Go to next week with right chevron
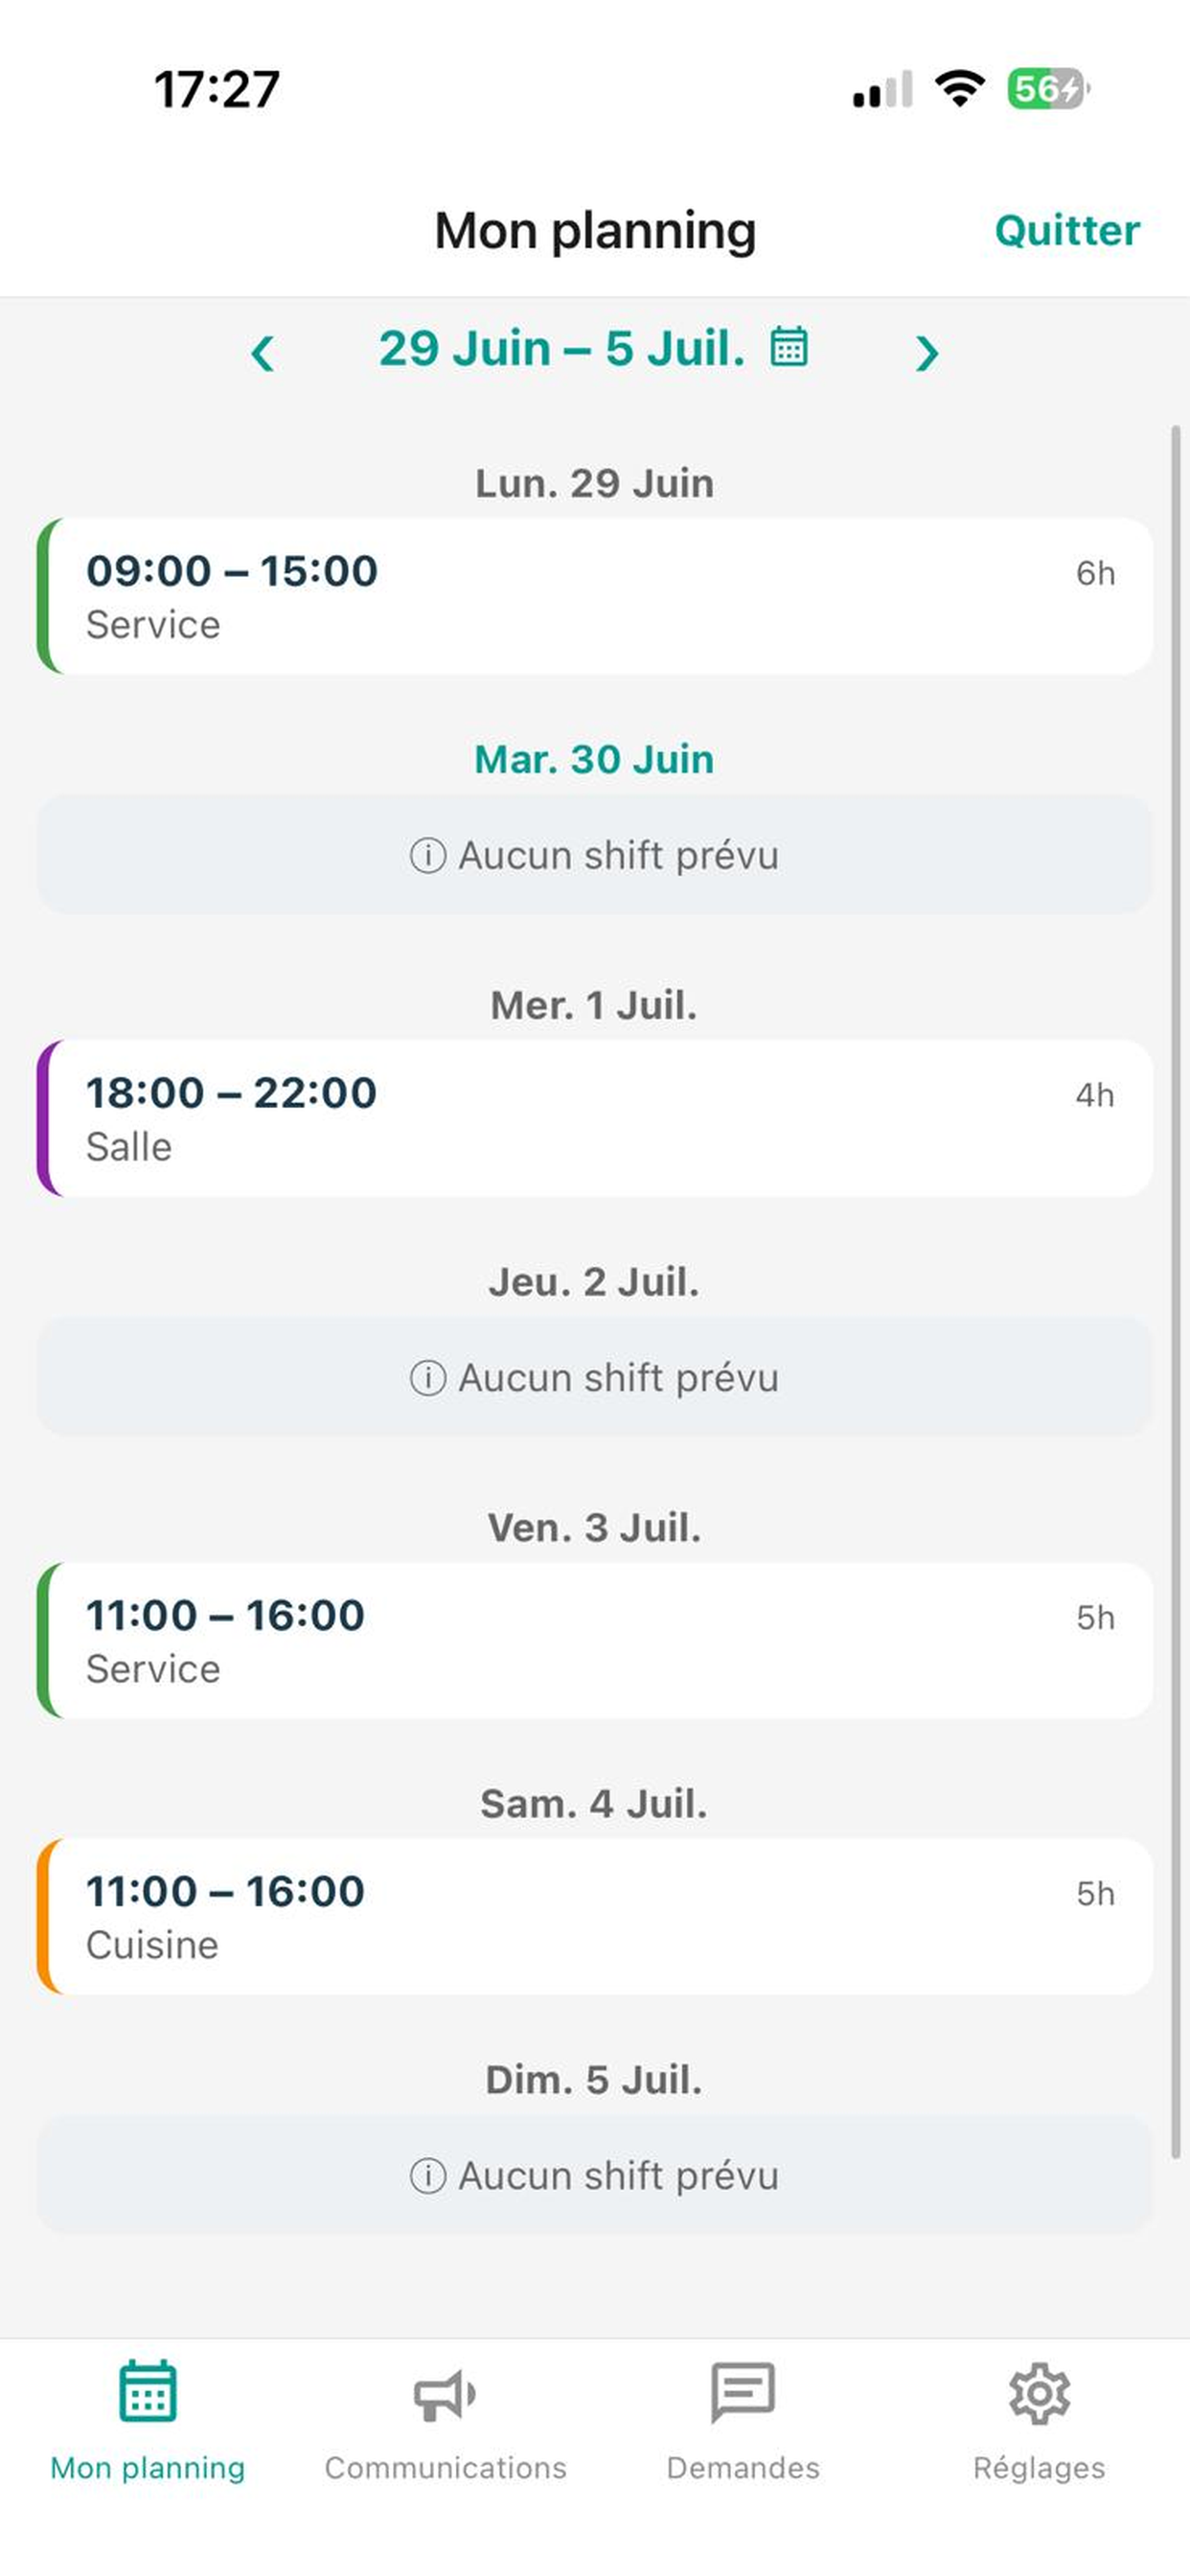The height and width of the screenshot is (2576, 1190). tap(927, 353)
